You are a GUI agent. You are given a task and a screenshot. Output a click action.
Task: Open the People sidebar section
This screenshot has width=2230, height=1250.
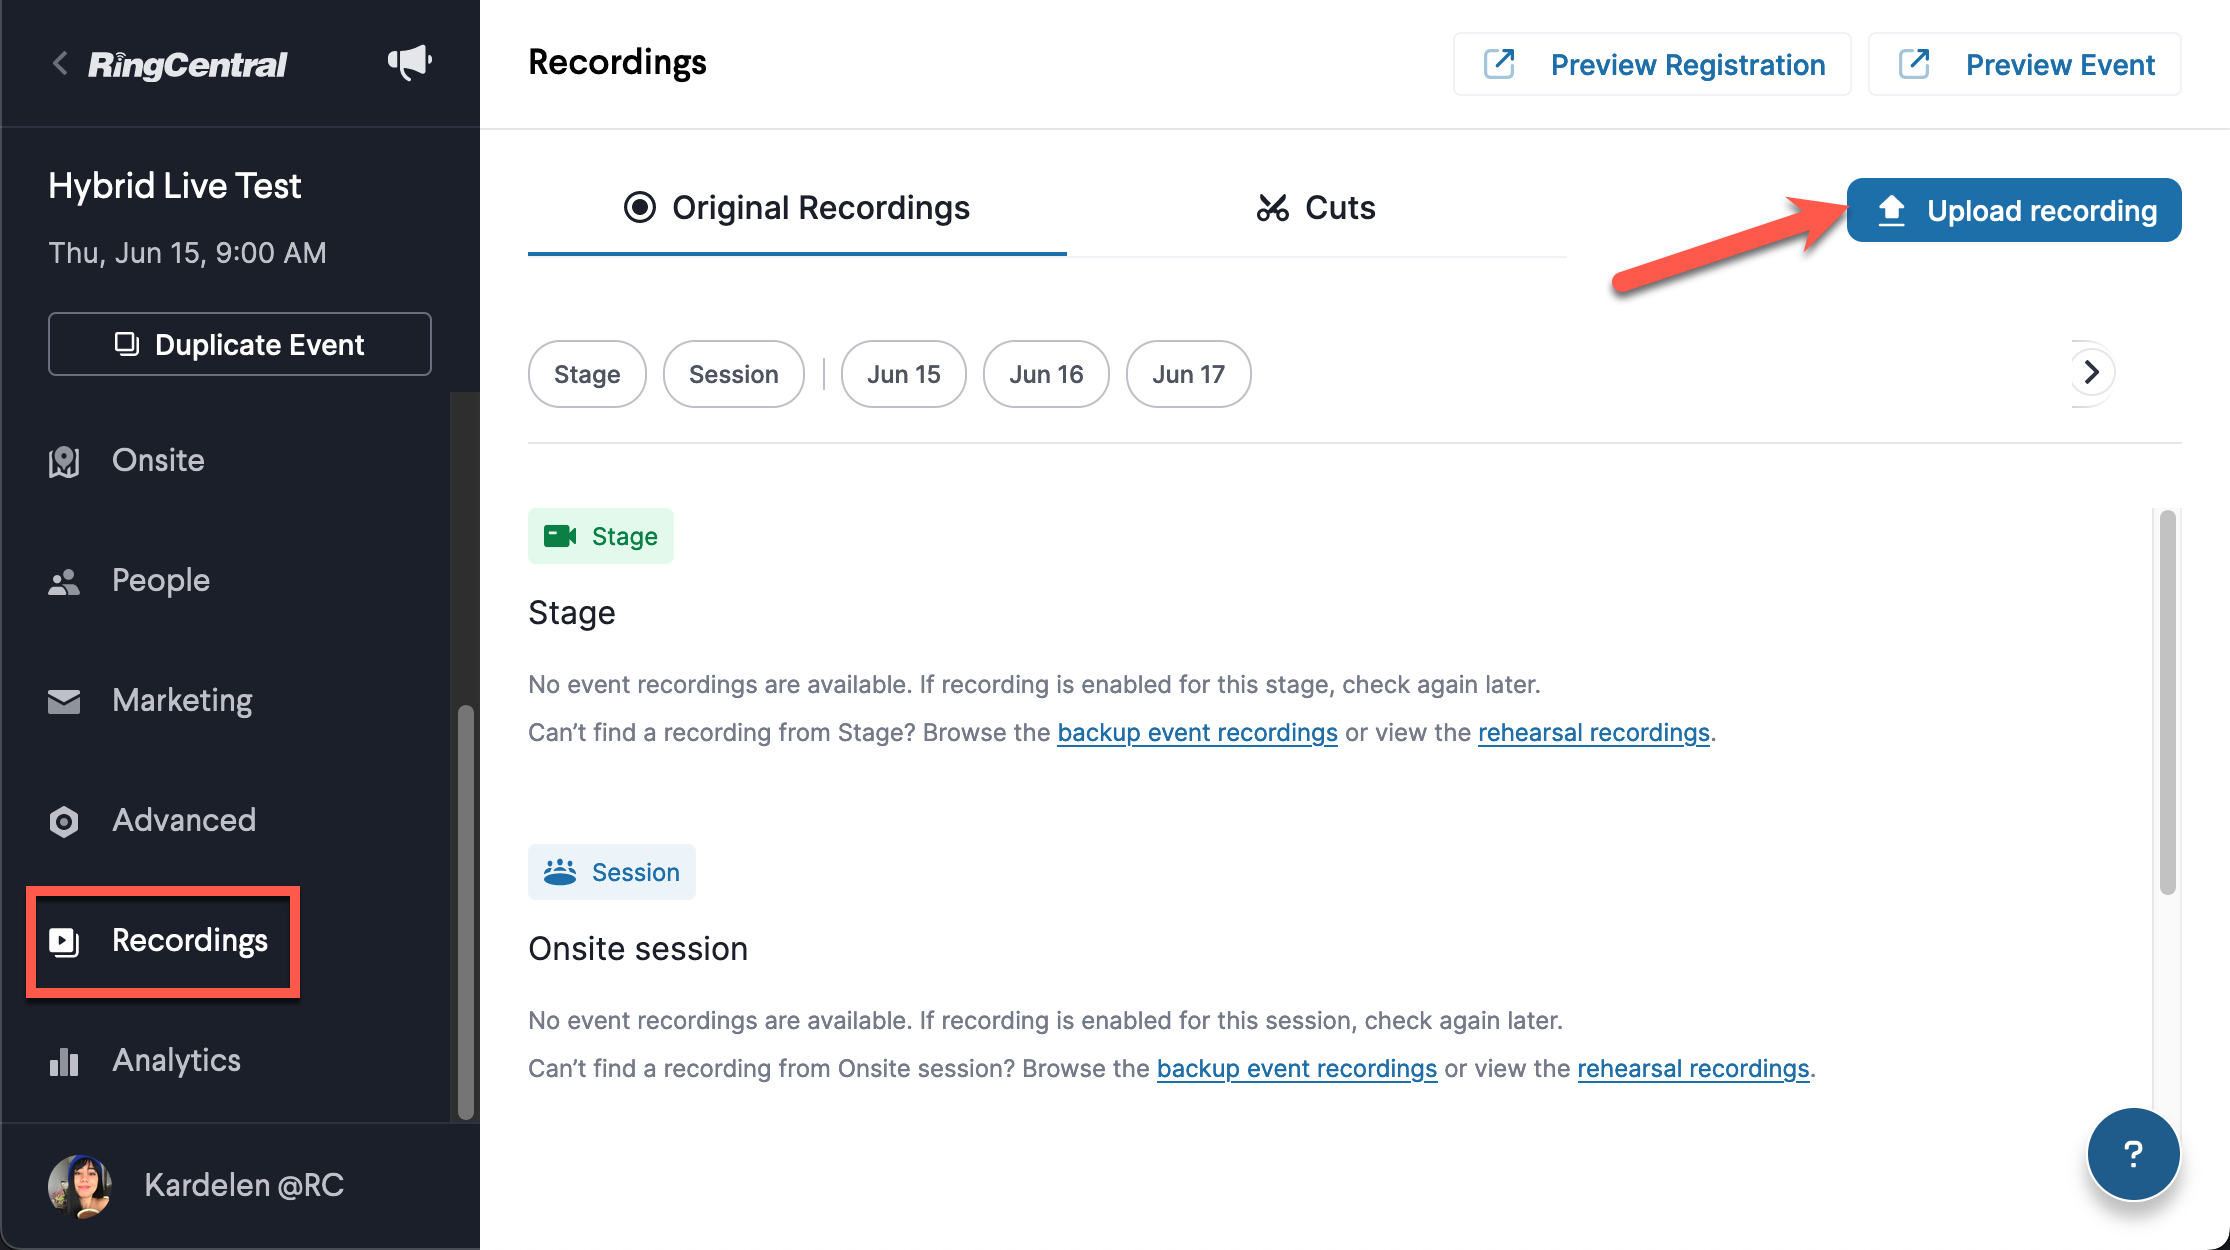[x=160, y=580]
